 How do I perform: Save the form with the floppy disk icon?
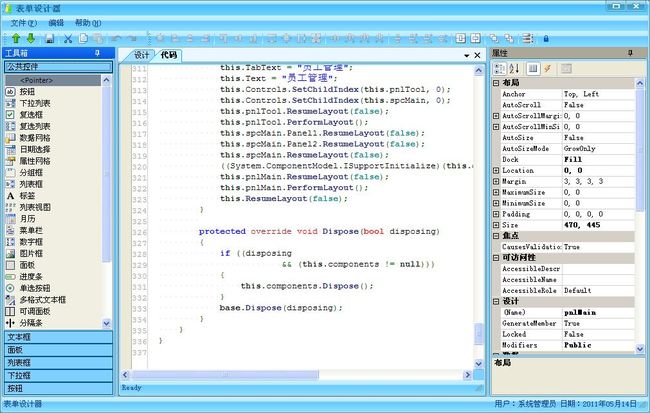point(49,39)
